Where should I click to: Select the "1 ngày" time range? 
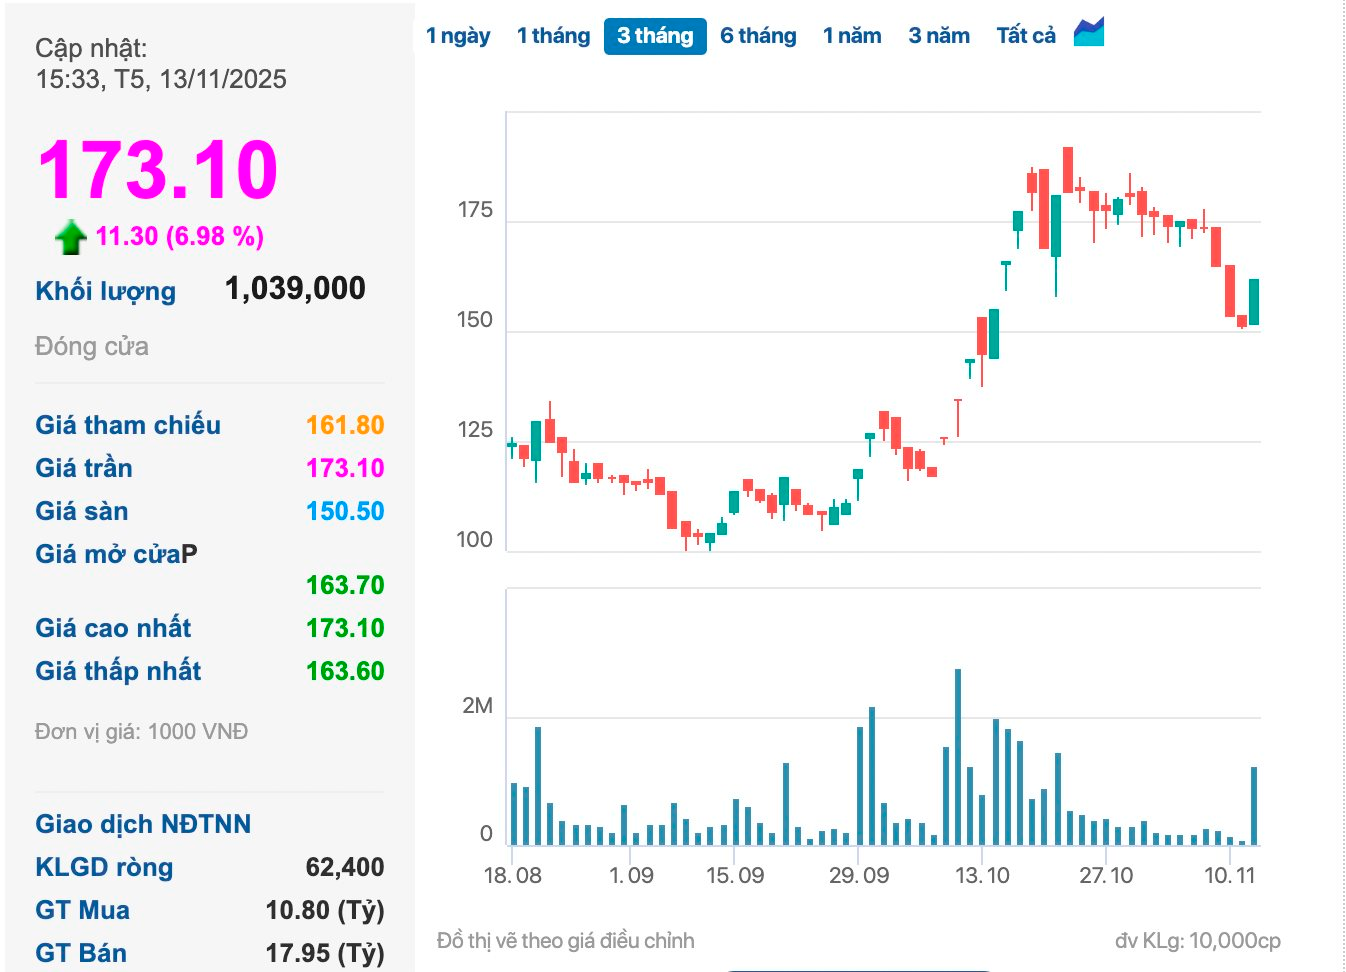pos(458,35)
